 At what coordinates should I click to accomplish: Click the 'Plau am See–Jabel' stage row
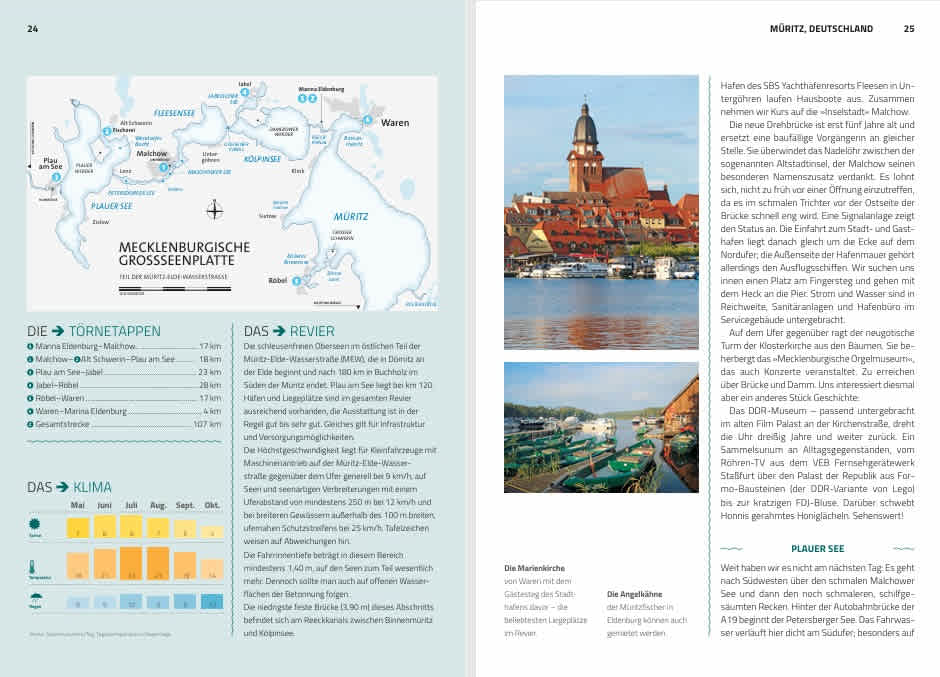(x=124, y=372)
